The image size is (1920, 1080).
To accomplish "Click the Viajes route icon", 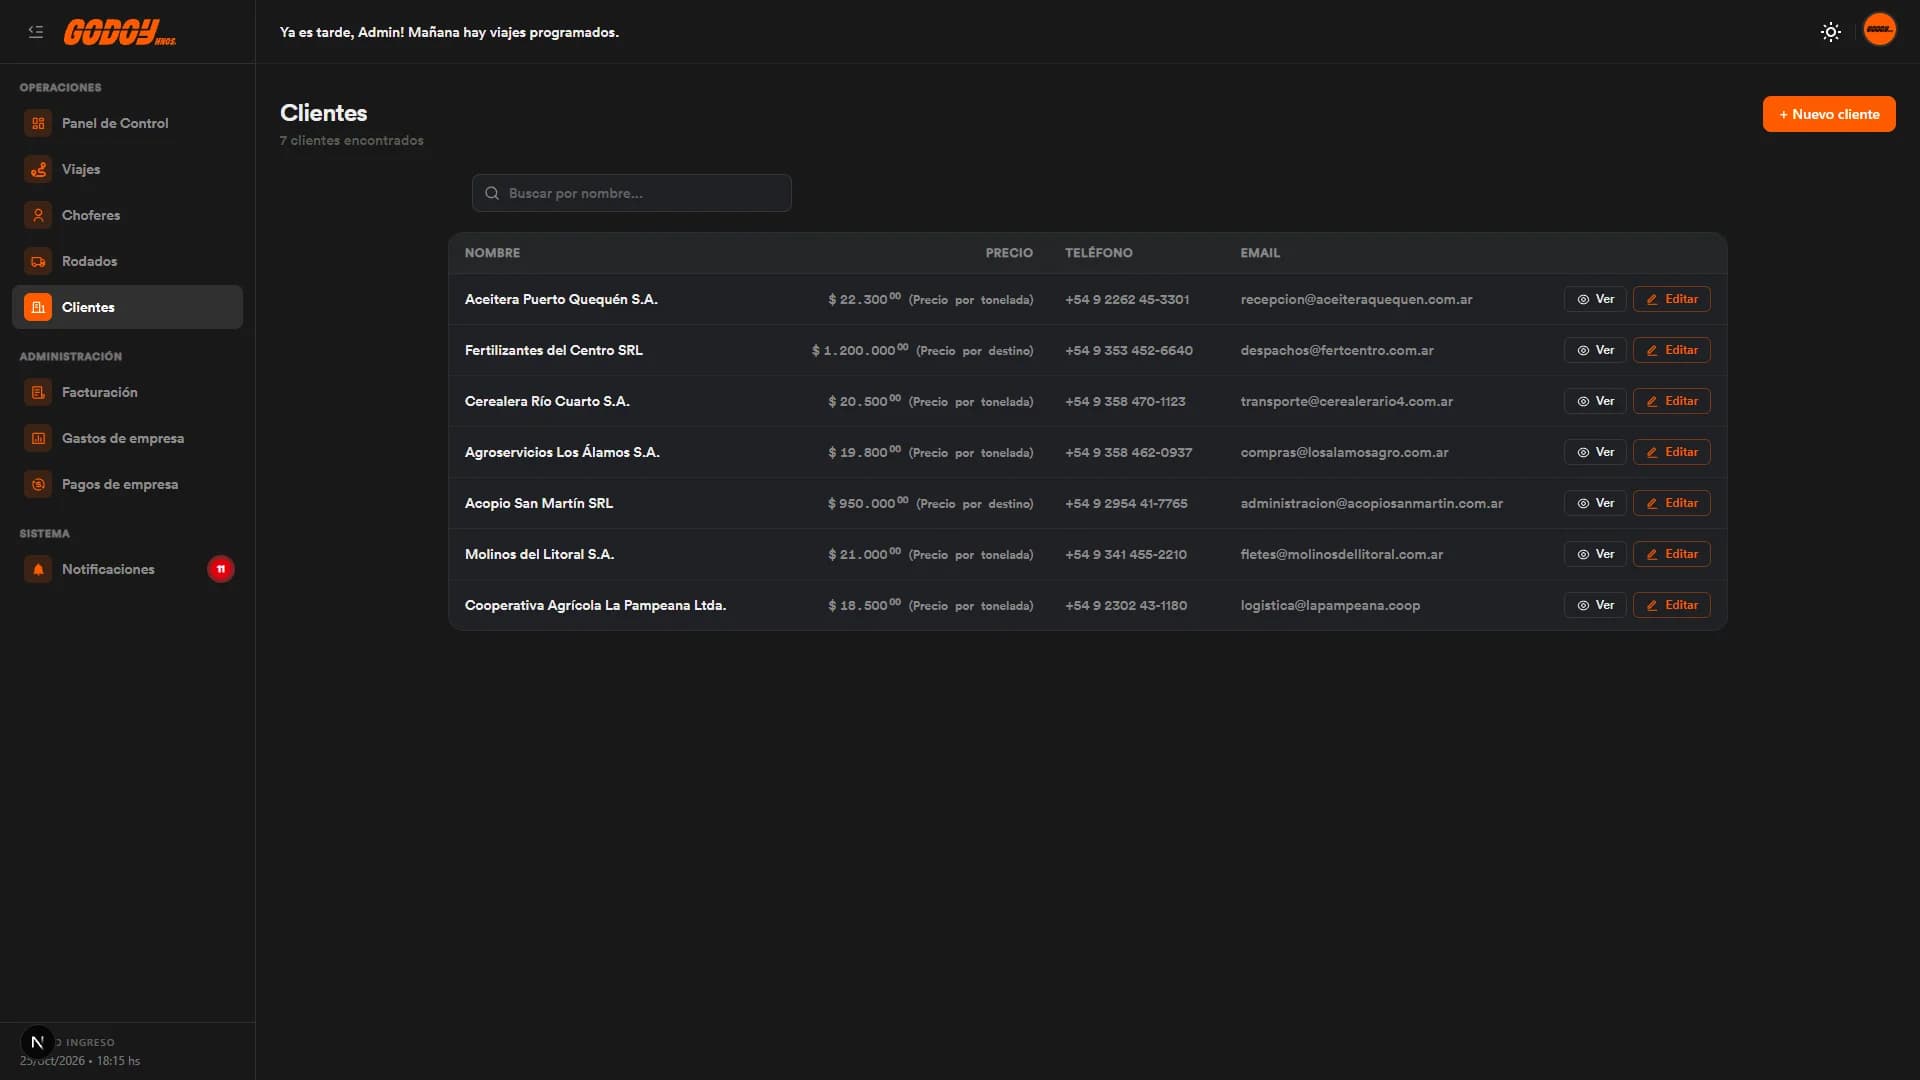I will tap(38, 169).
